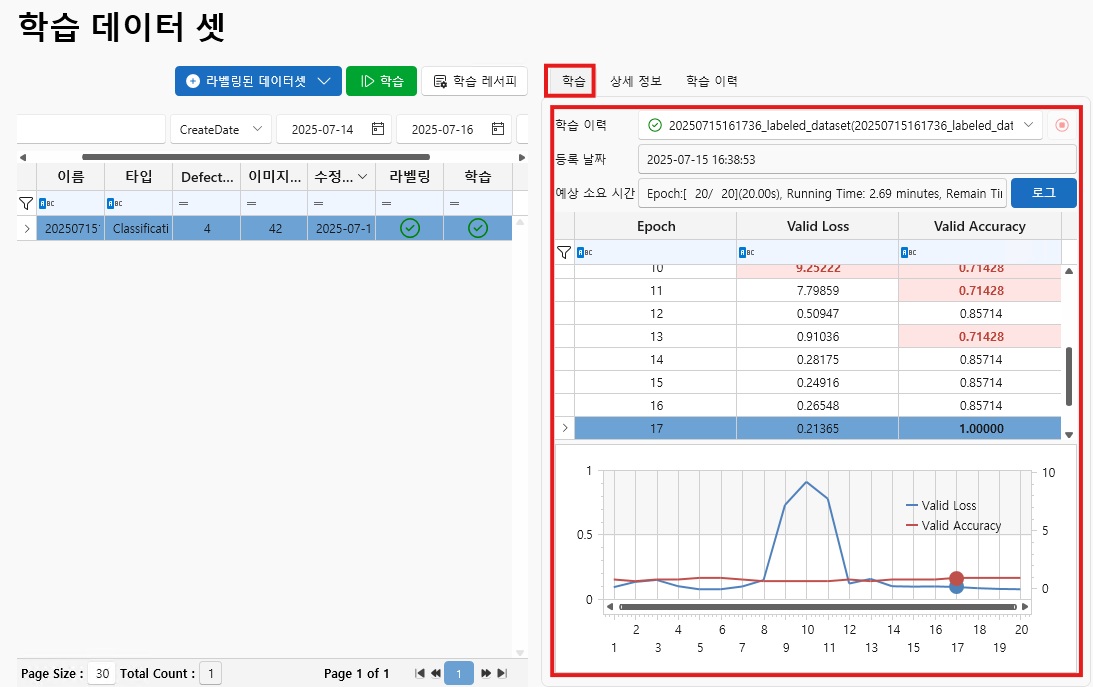Screen dimensions: 1093x687
Task: Click the labeling status check mark
Action: tap(409, 229)
